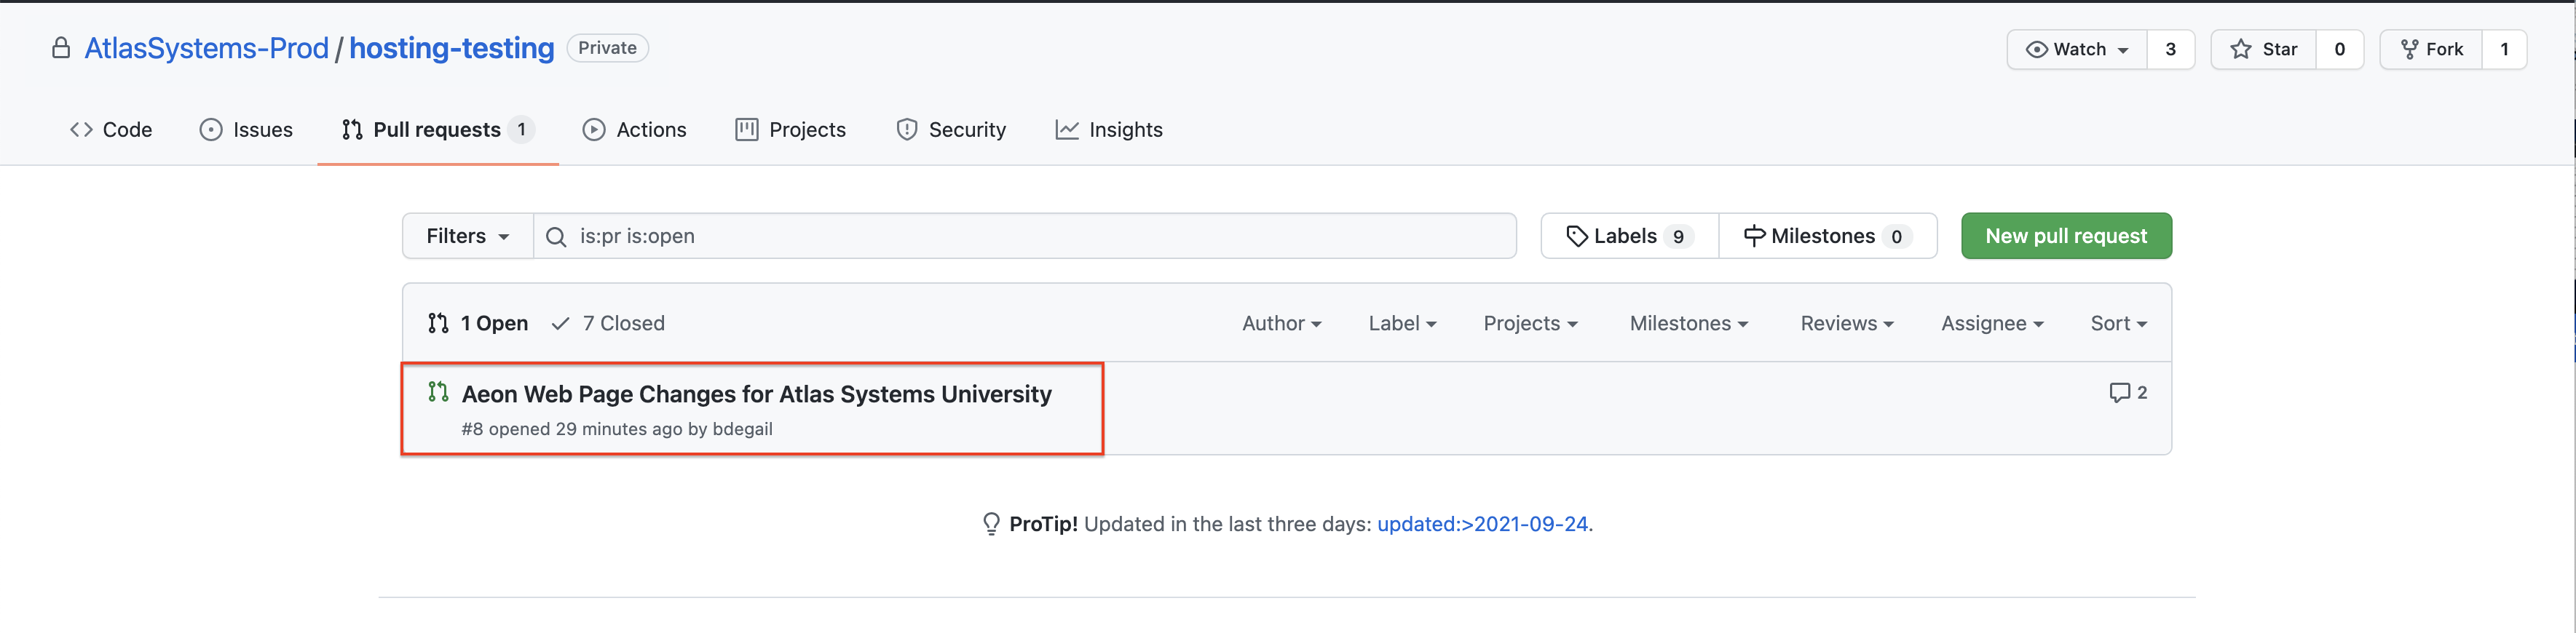The image size is (2576, 633).
Task: Filter by Assignee dropdown
Action: [1991, 323]
